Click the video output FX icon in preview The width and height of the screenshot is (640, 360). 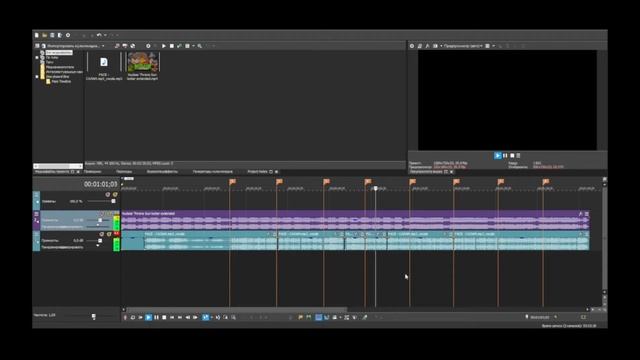[427, 46]
